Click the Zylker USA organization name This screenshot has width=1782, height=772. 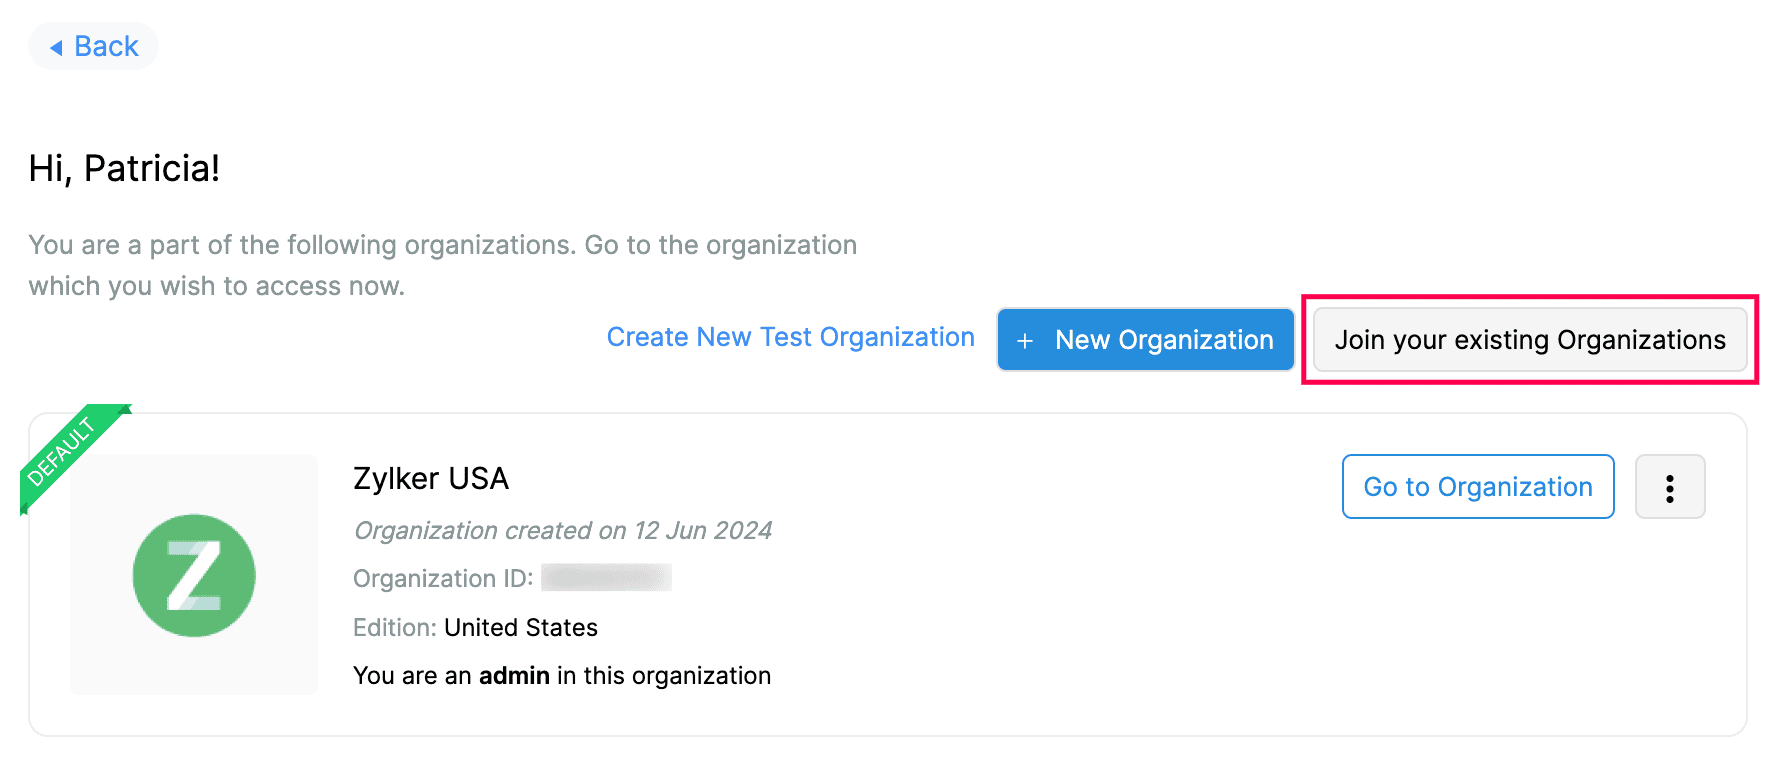click(431, 479)
